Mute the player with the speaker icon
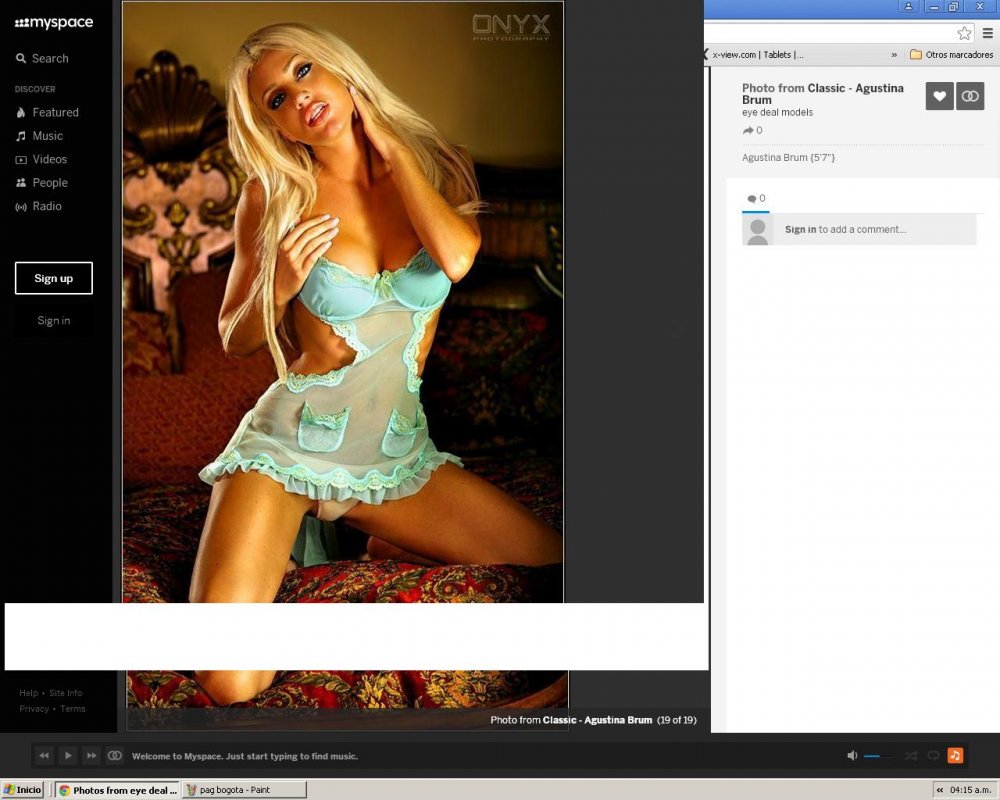The image size is (1000, 800). point(852,756)
